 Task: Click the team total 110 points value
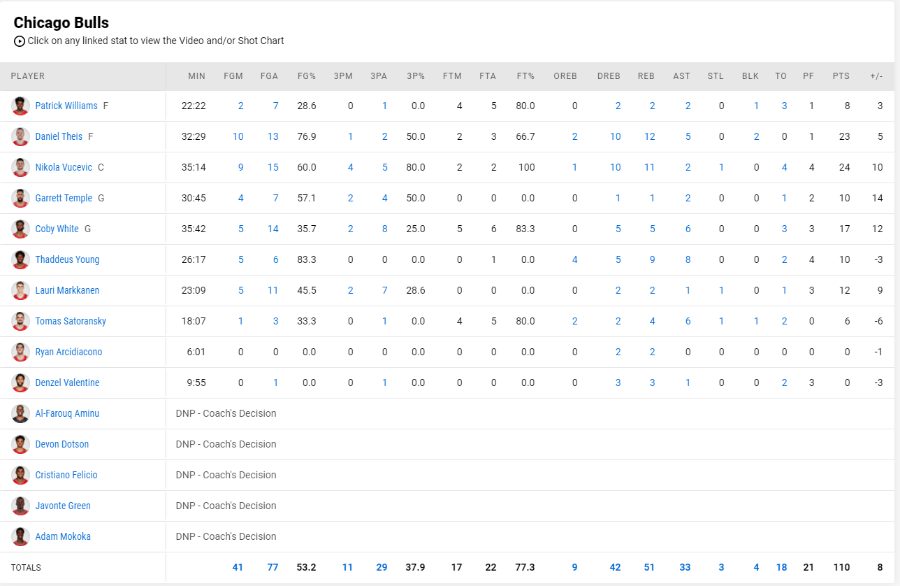pos(841,567)
